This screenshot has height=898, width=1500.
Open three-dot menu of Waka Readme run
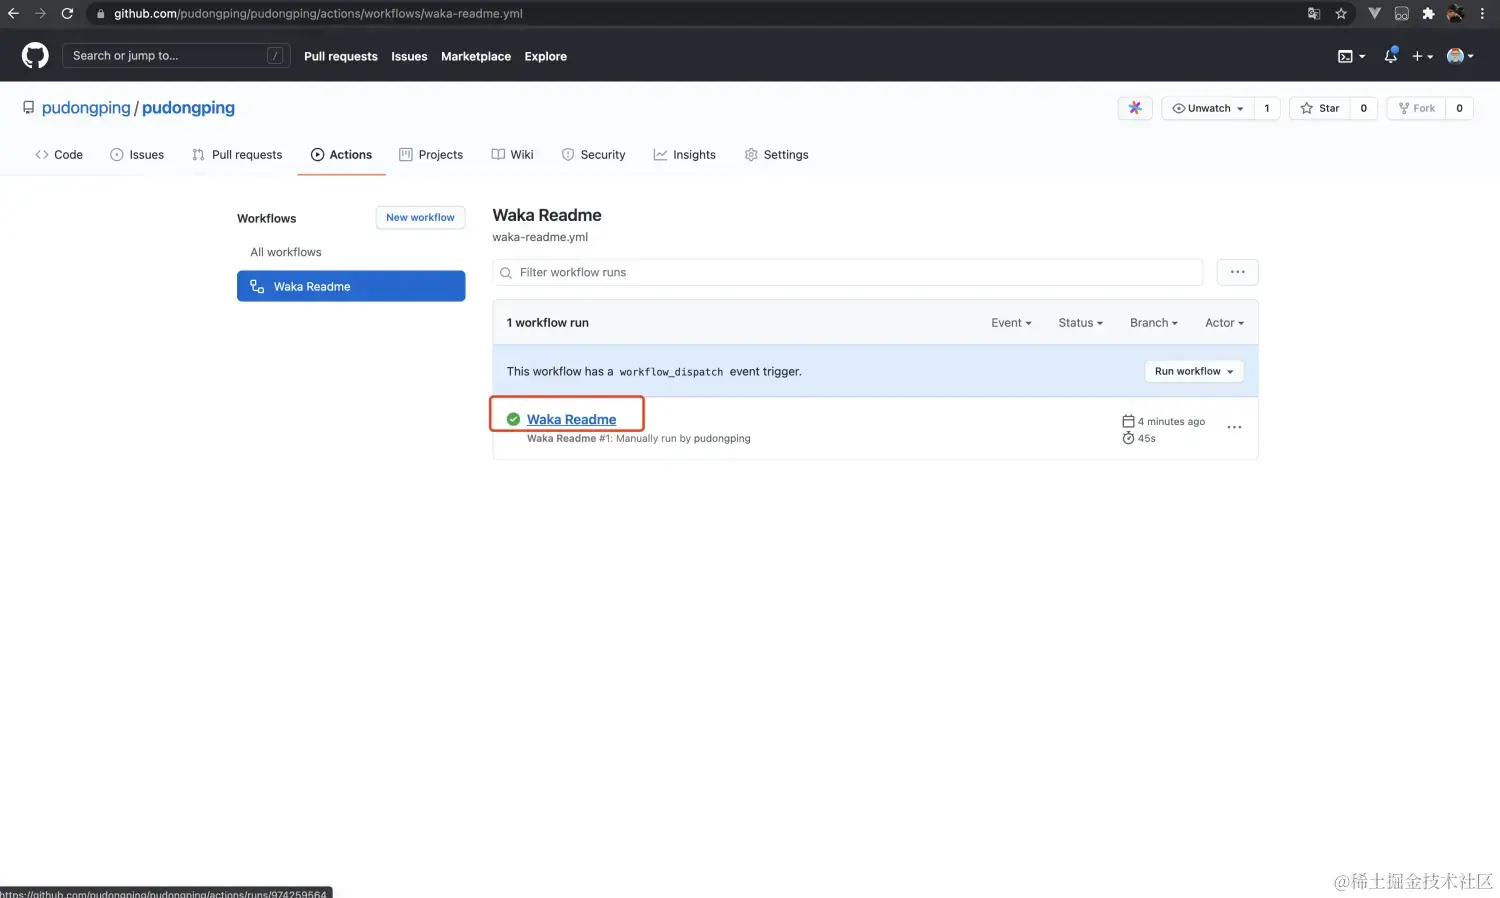coord(1235,428)
